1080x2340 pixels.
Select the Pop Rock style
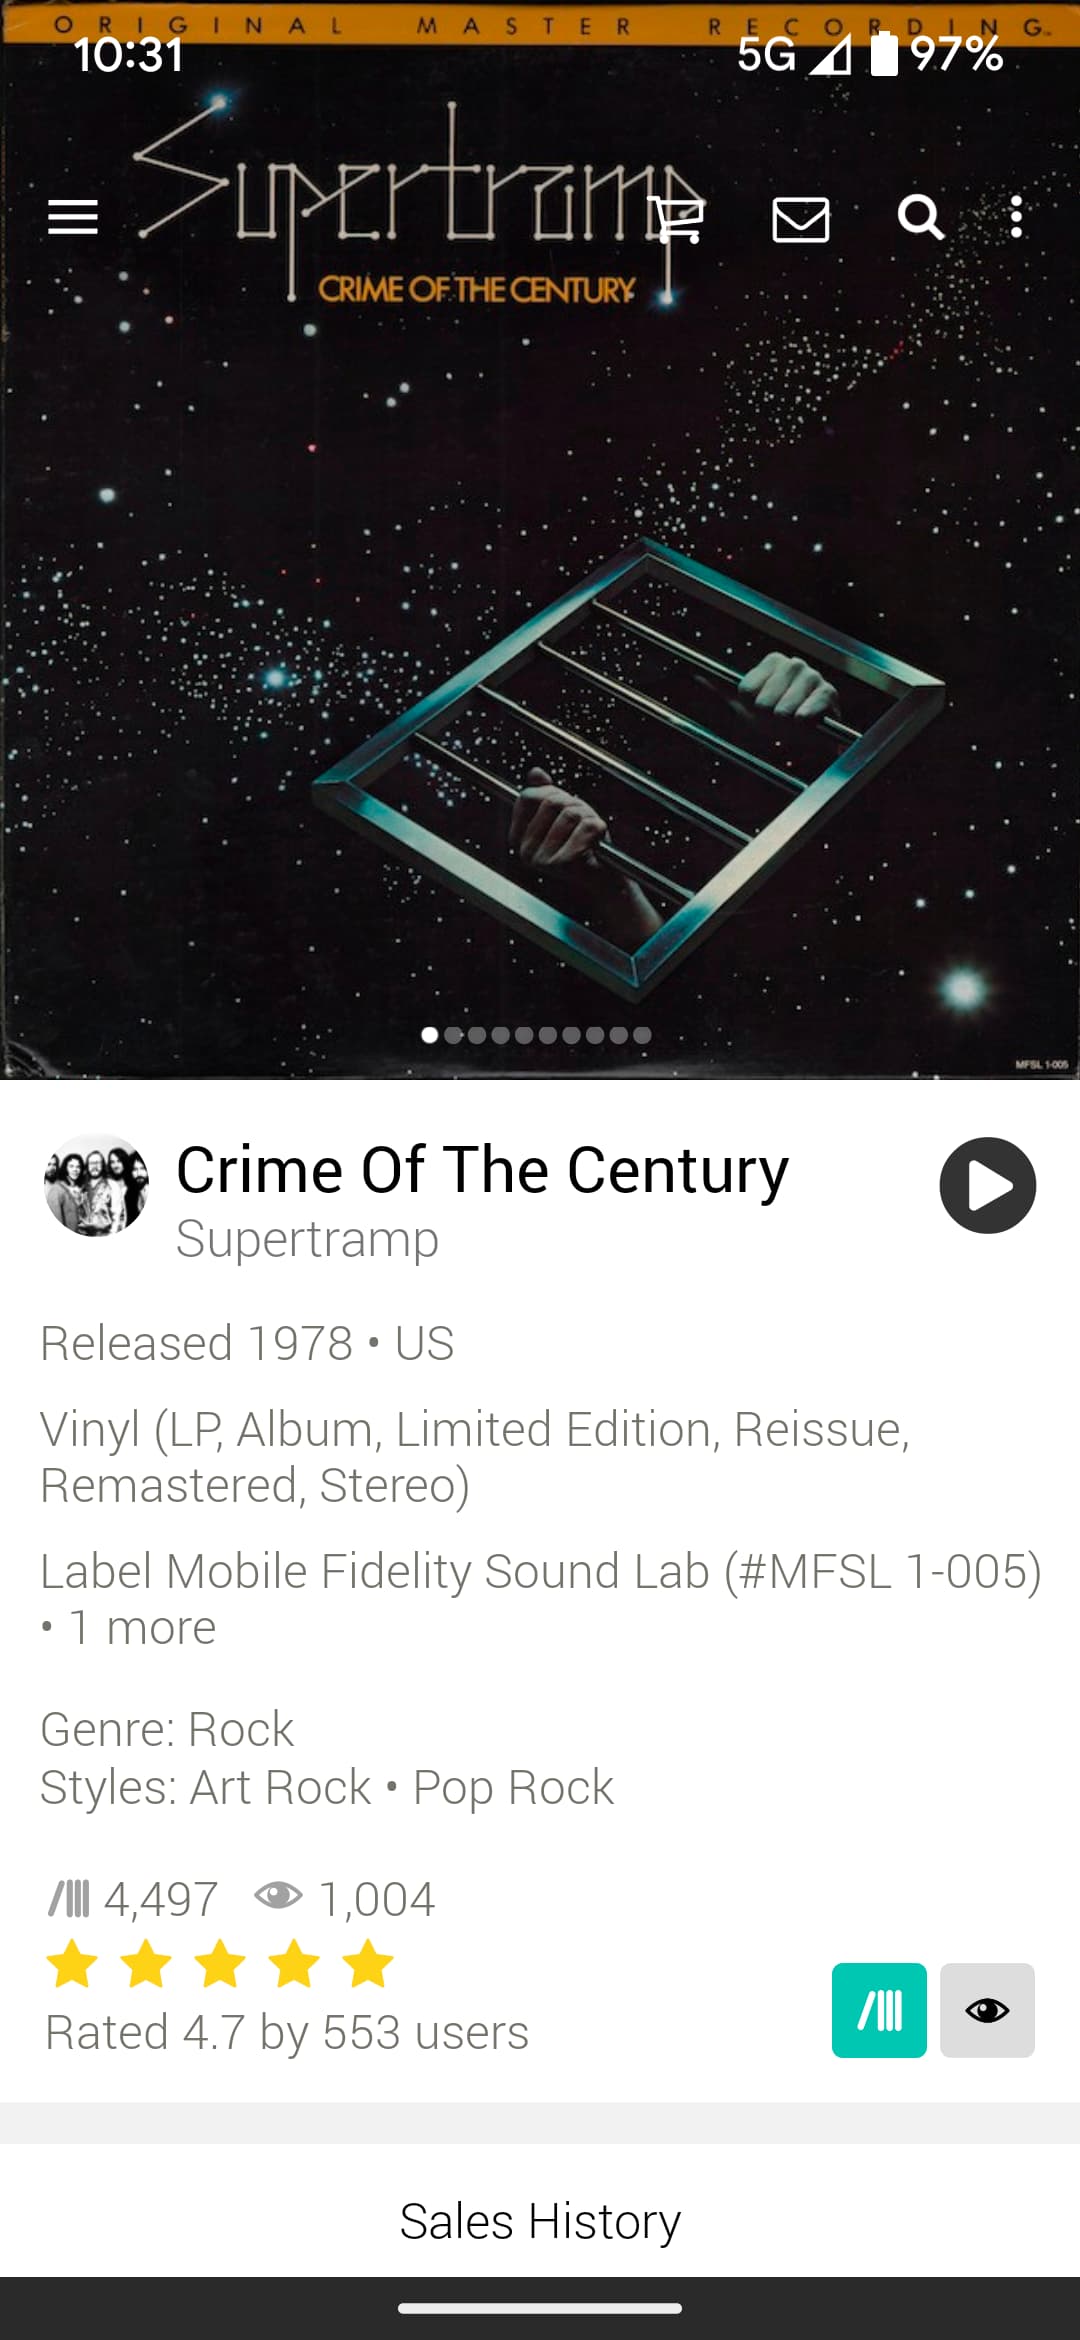pyautogui.click(x=513, y=1787)
